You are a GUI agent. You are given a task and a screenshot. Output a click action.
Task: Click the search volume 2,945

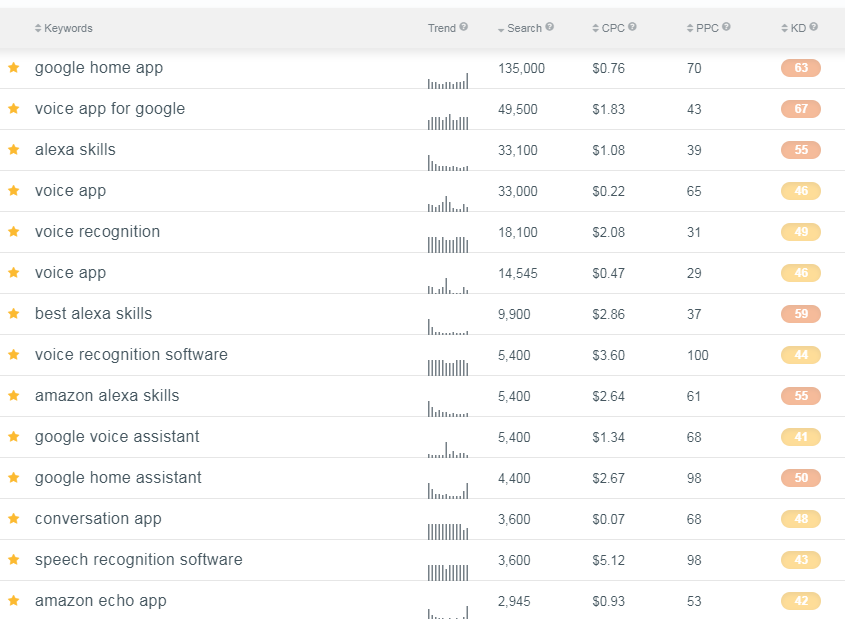[514, 601]
